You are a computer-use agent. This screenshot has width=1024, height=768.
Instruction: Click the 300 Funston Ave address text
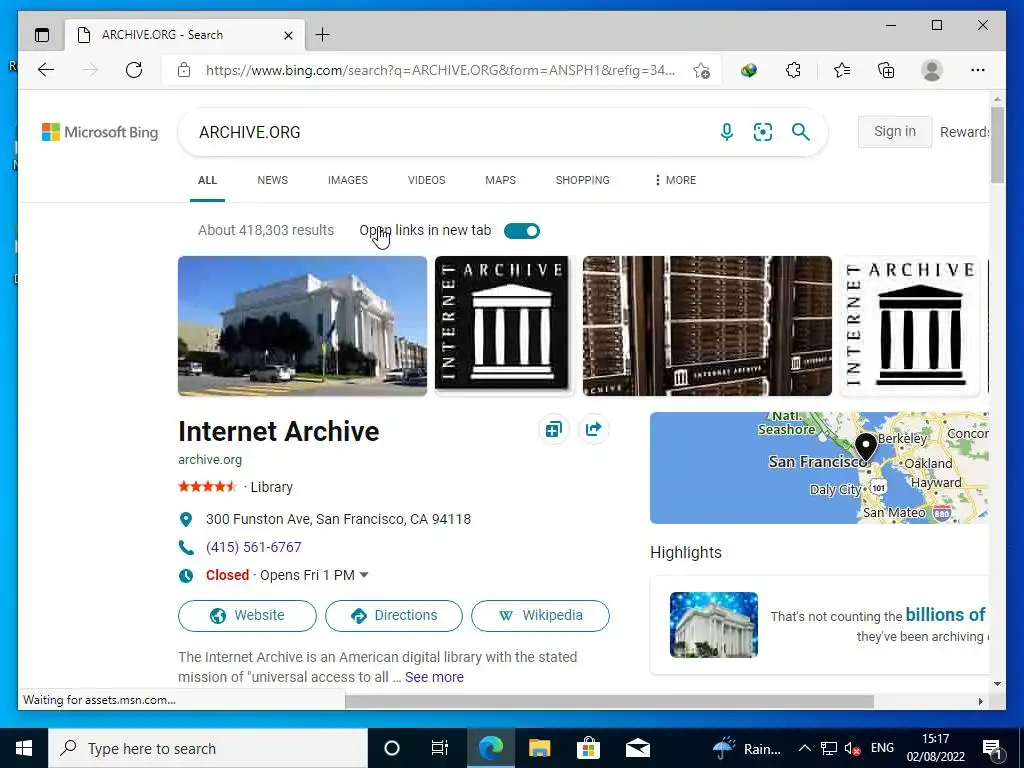pyautogui.click(x=338, y=519)
